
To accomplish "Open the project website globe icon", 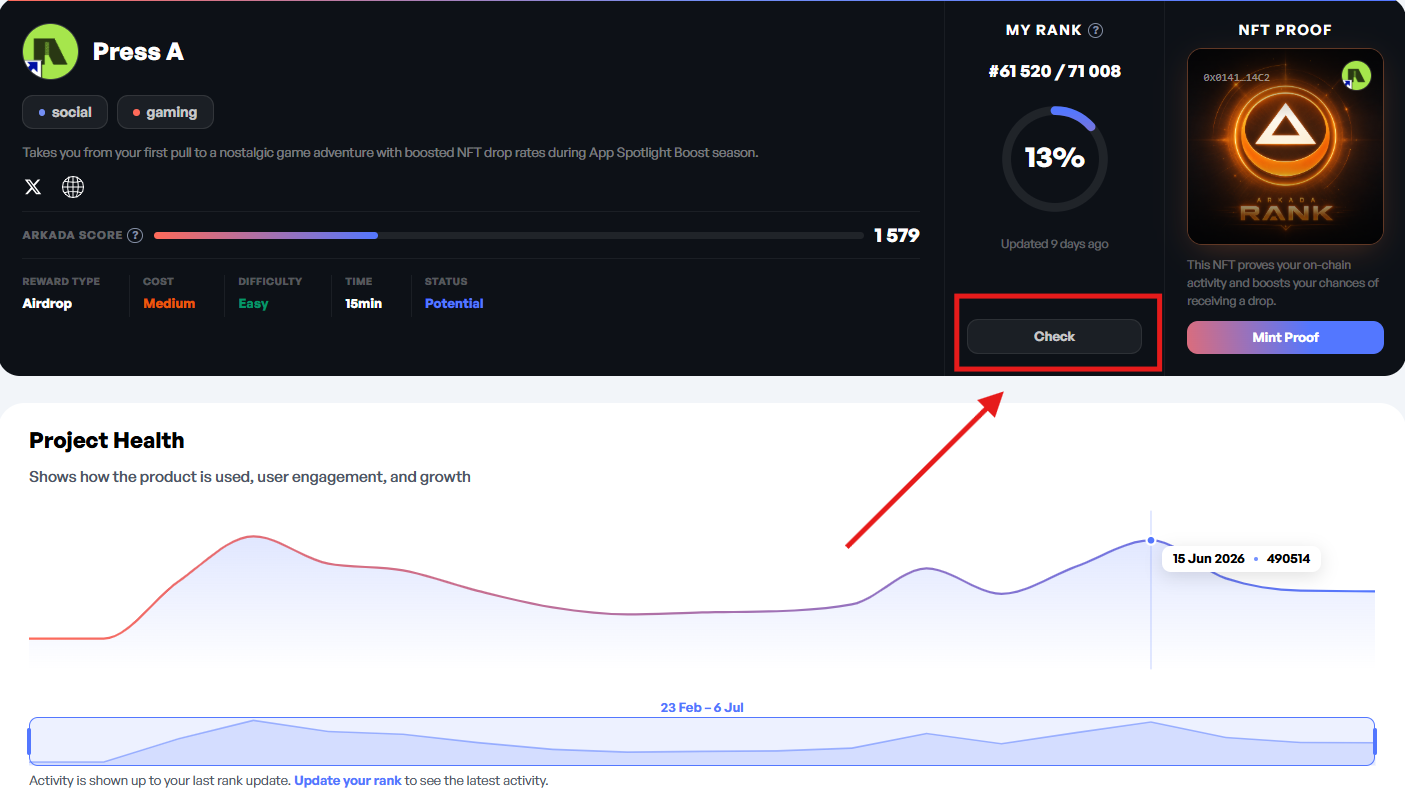I will coord(73,187).
